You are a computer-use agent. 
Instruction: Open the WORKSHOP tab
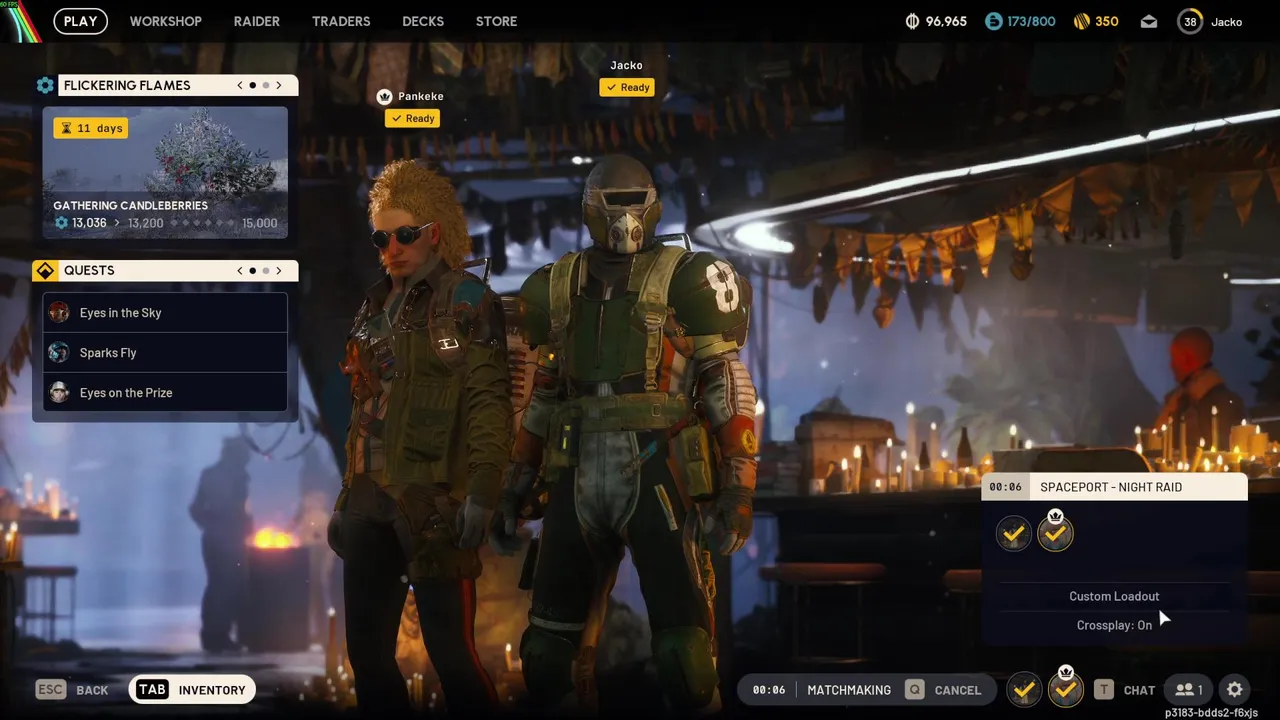tap(165, 21)
